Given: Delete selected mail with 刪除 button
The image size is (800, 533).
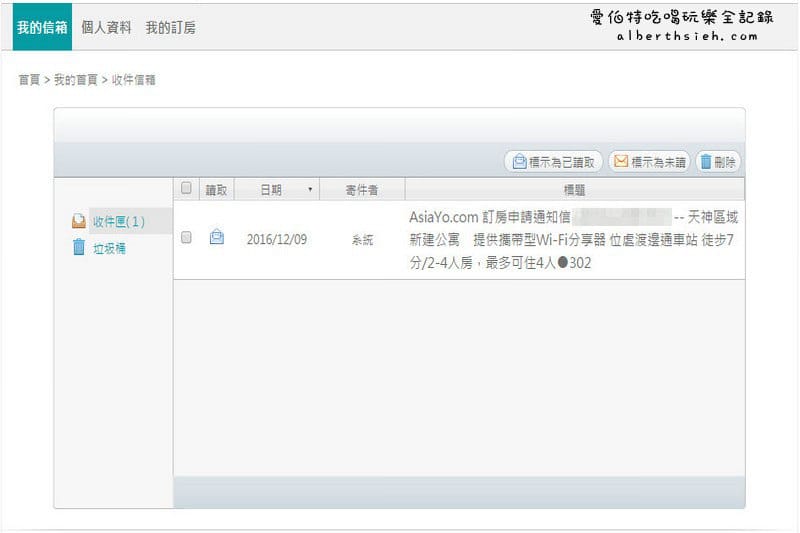Looking at the screenshot, I should click(718, 162).
